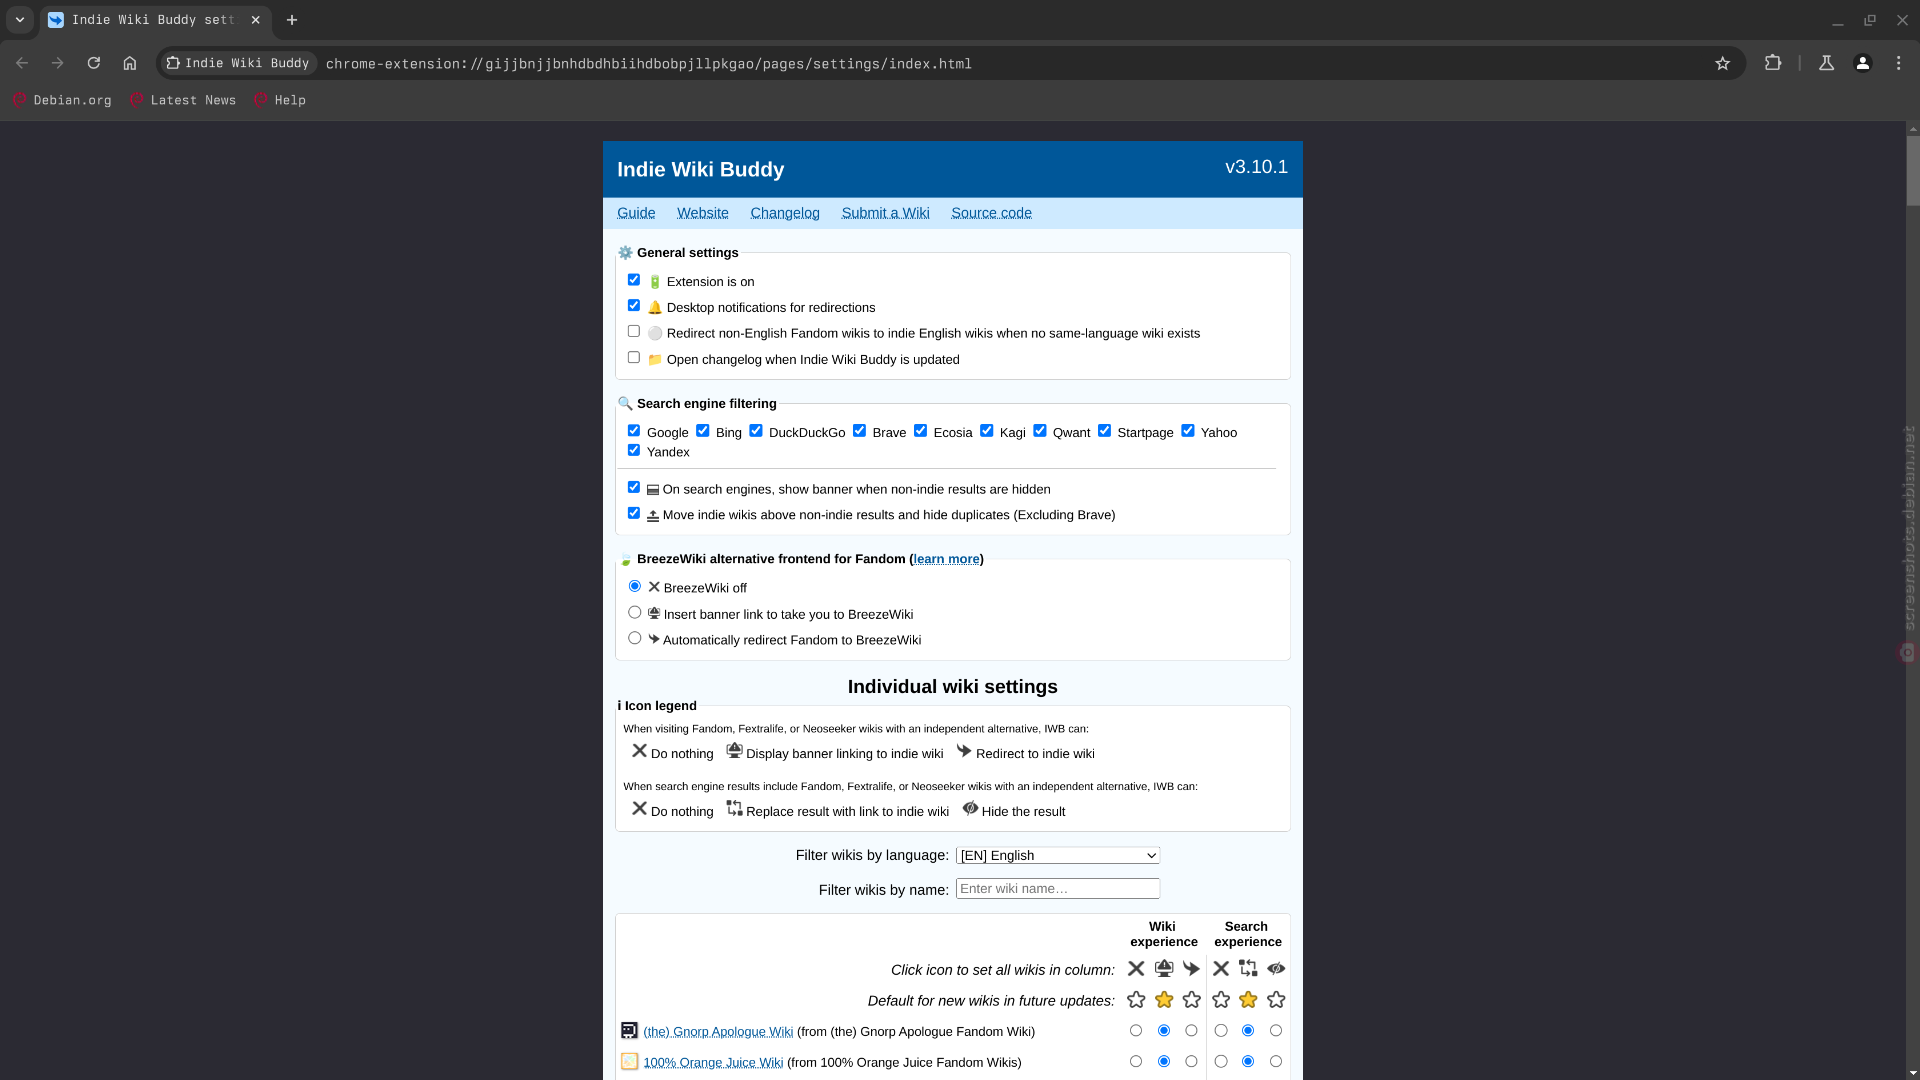Go to the home page
The width and height of the screenshot is (1920, 1080).
coord(130,63)
